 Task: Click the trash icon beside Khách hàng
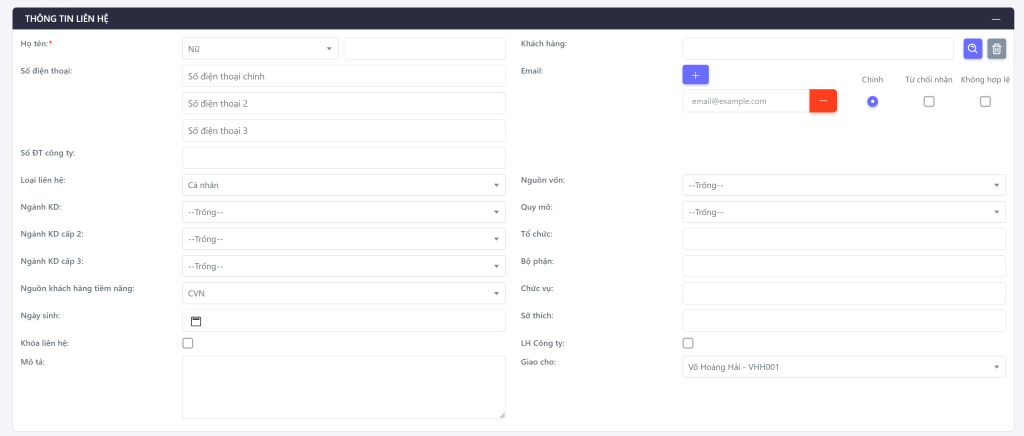(996, 48)
